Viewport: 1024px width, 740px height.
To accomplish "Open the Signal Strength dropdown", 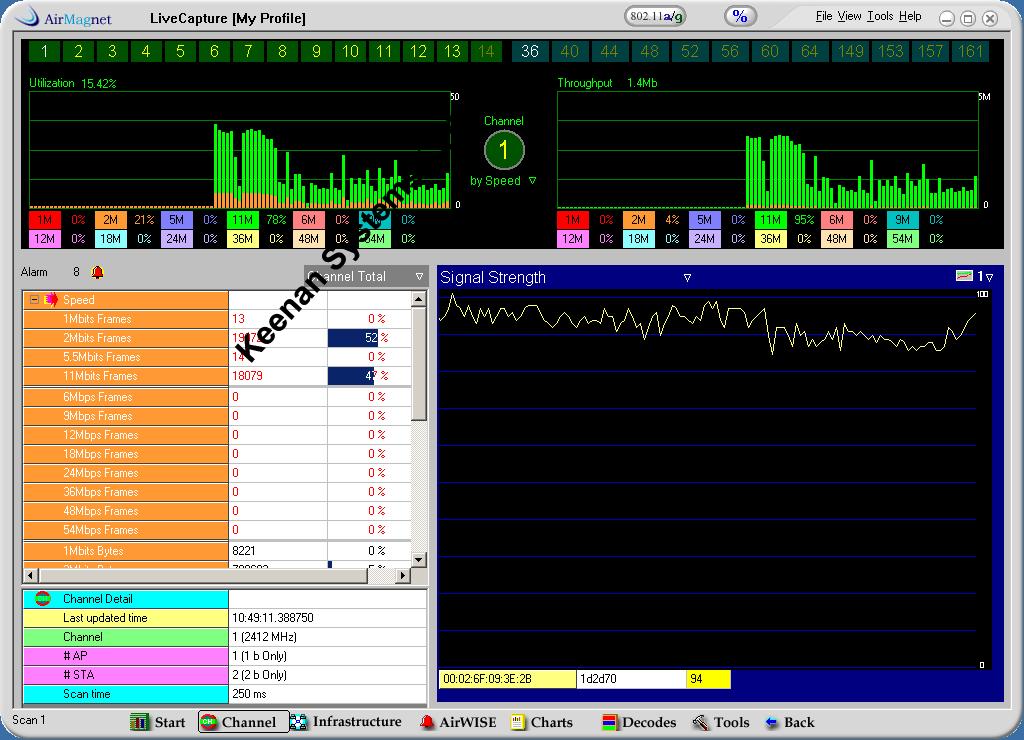I will click(x=687, y=278).
